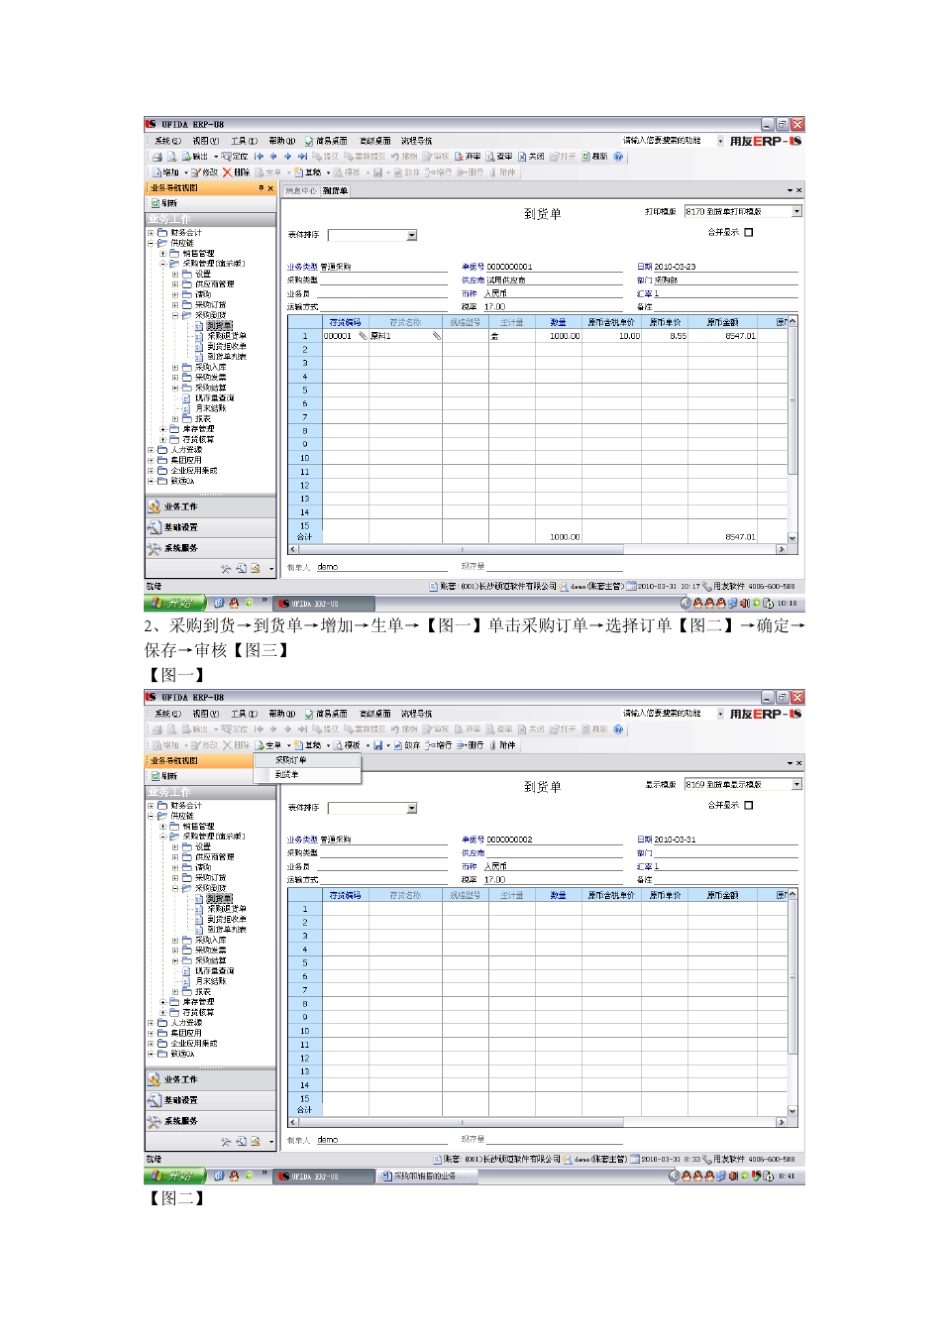Screen dimensions: 950x1344
Task: Expand 销售管理 tree node in order 0000000001 window
Action: (163, 254)
